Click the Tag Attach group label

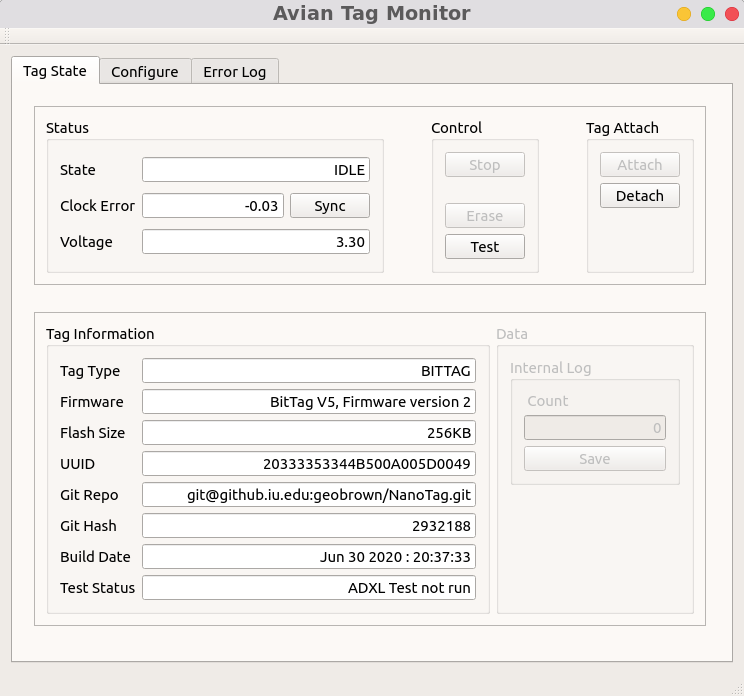point(622,128)
